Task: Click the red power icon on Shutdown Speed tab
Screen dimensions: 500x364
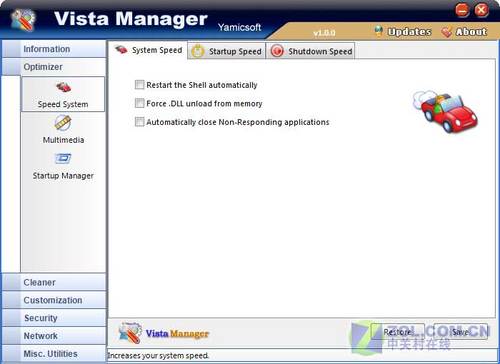Action: pyautogui.click(x=277, y=51)
